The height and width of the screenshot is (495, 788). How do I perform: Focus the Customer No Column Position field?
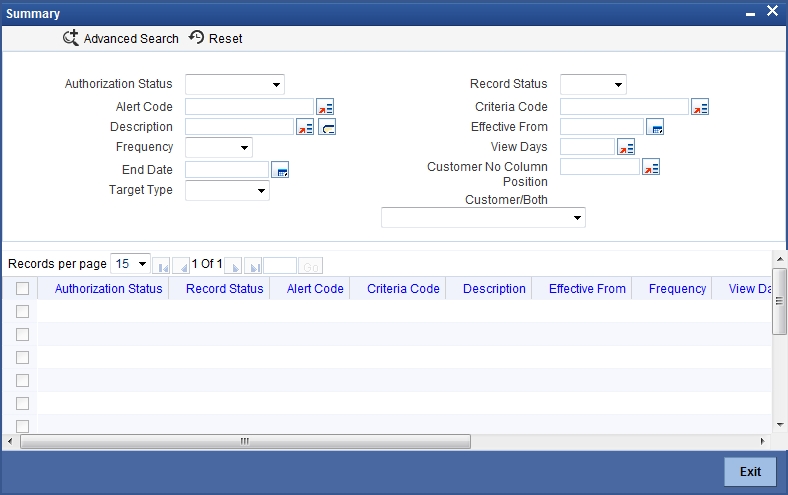point(600,167)
